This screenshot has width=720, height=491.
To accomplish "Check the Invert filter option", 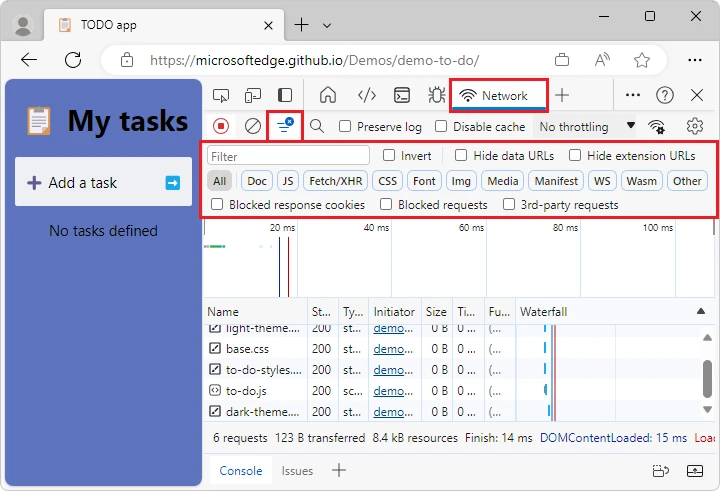I will coord(389,155).
